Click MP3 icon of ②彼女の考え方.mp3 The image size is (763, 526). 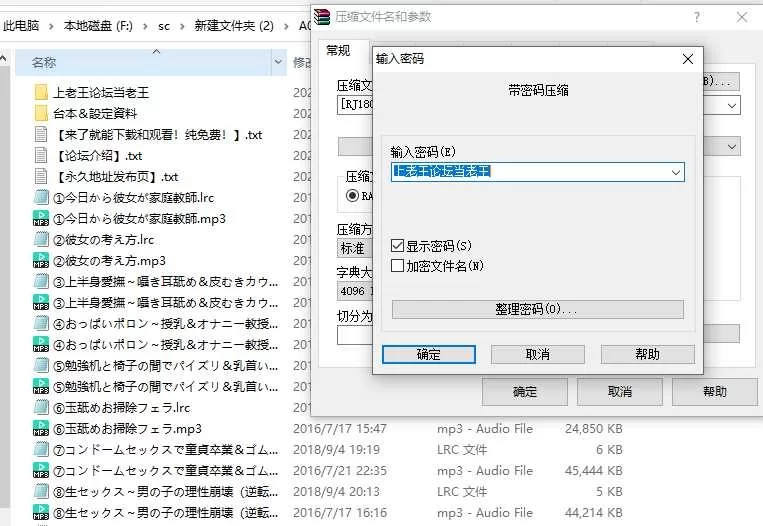click(x=41, y=261)
